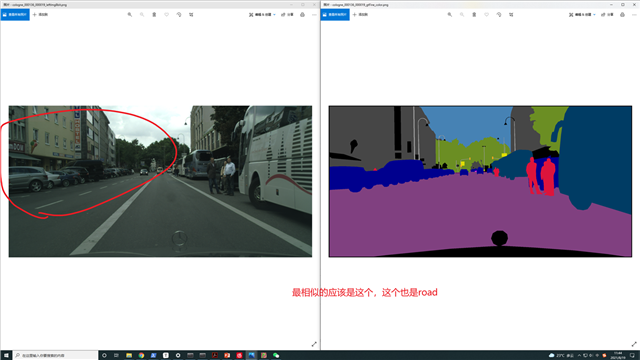Screen dimensions: 640x360
Task: Click See all photos button in right window
Action: tap(335, 15)
